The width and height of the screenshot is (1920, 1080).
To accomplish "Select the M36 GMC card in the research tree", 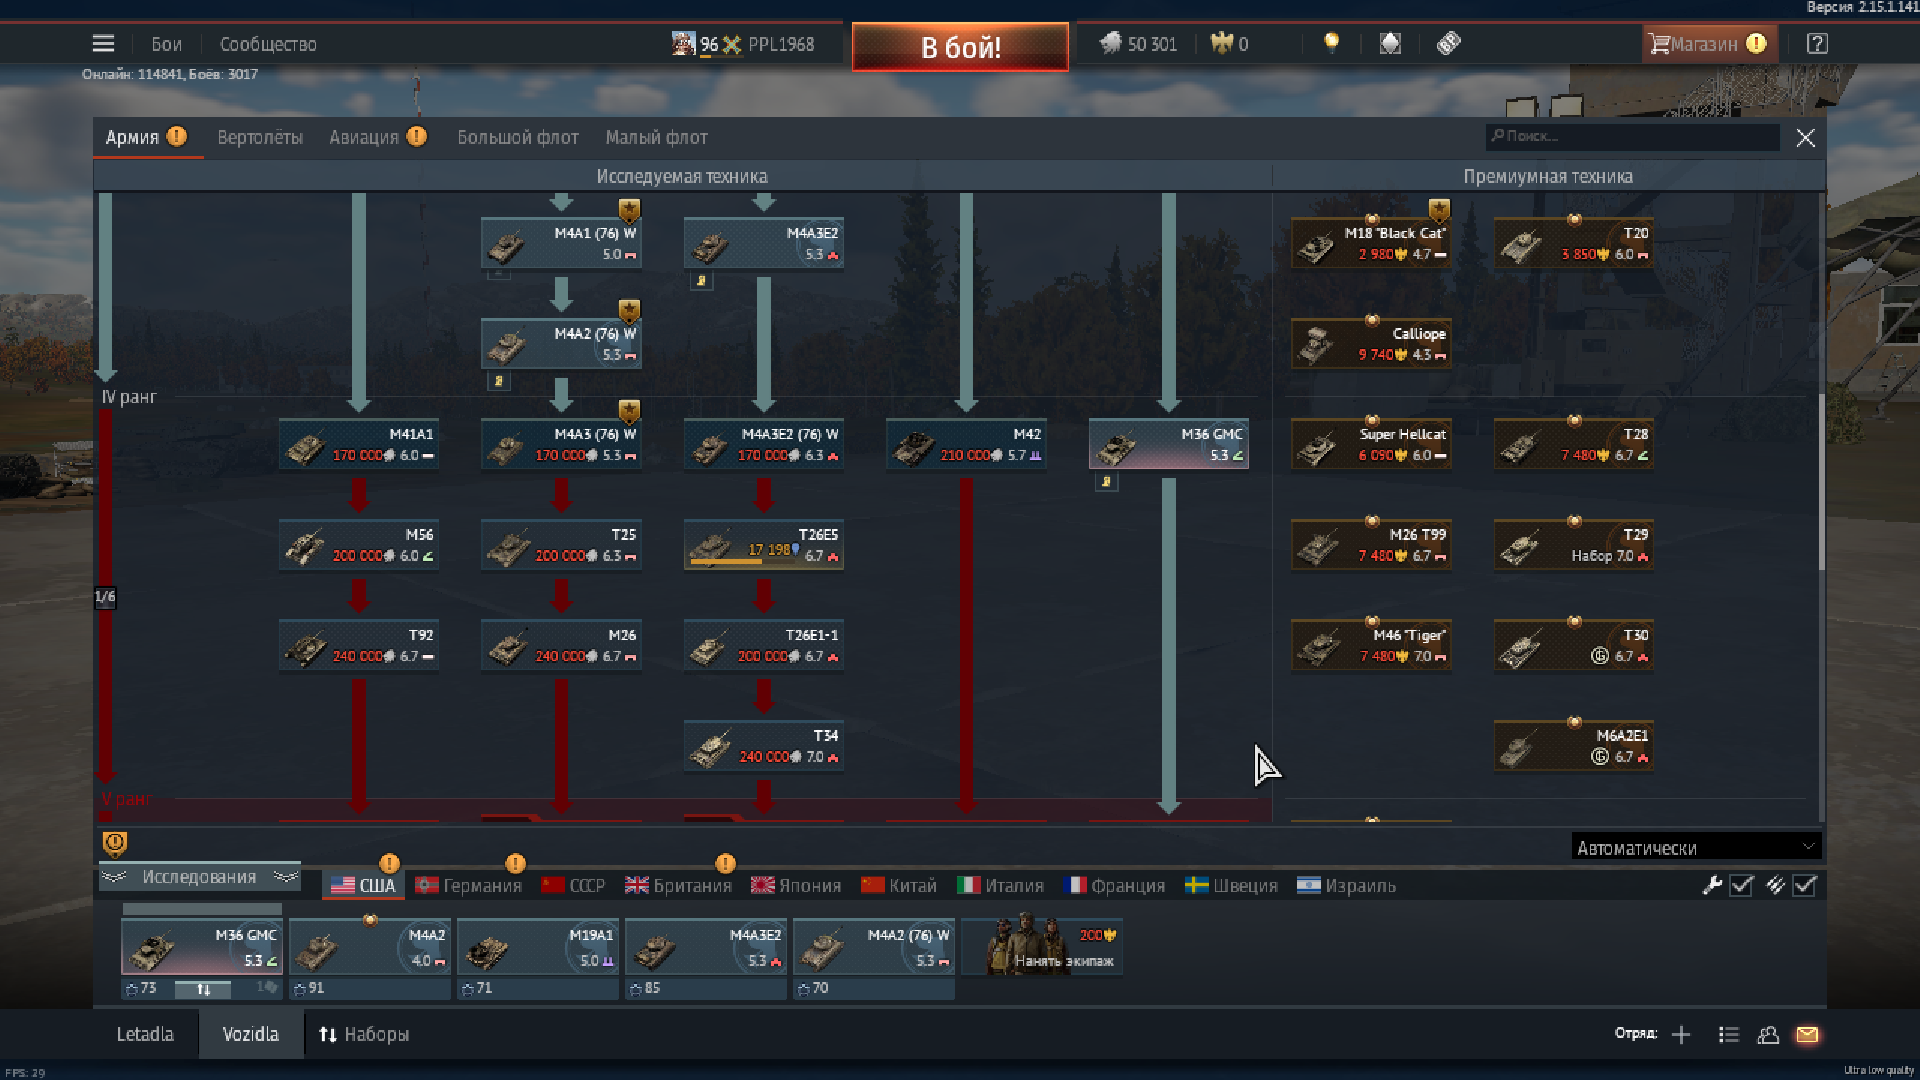I will [x=1169, y=444].
